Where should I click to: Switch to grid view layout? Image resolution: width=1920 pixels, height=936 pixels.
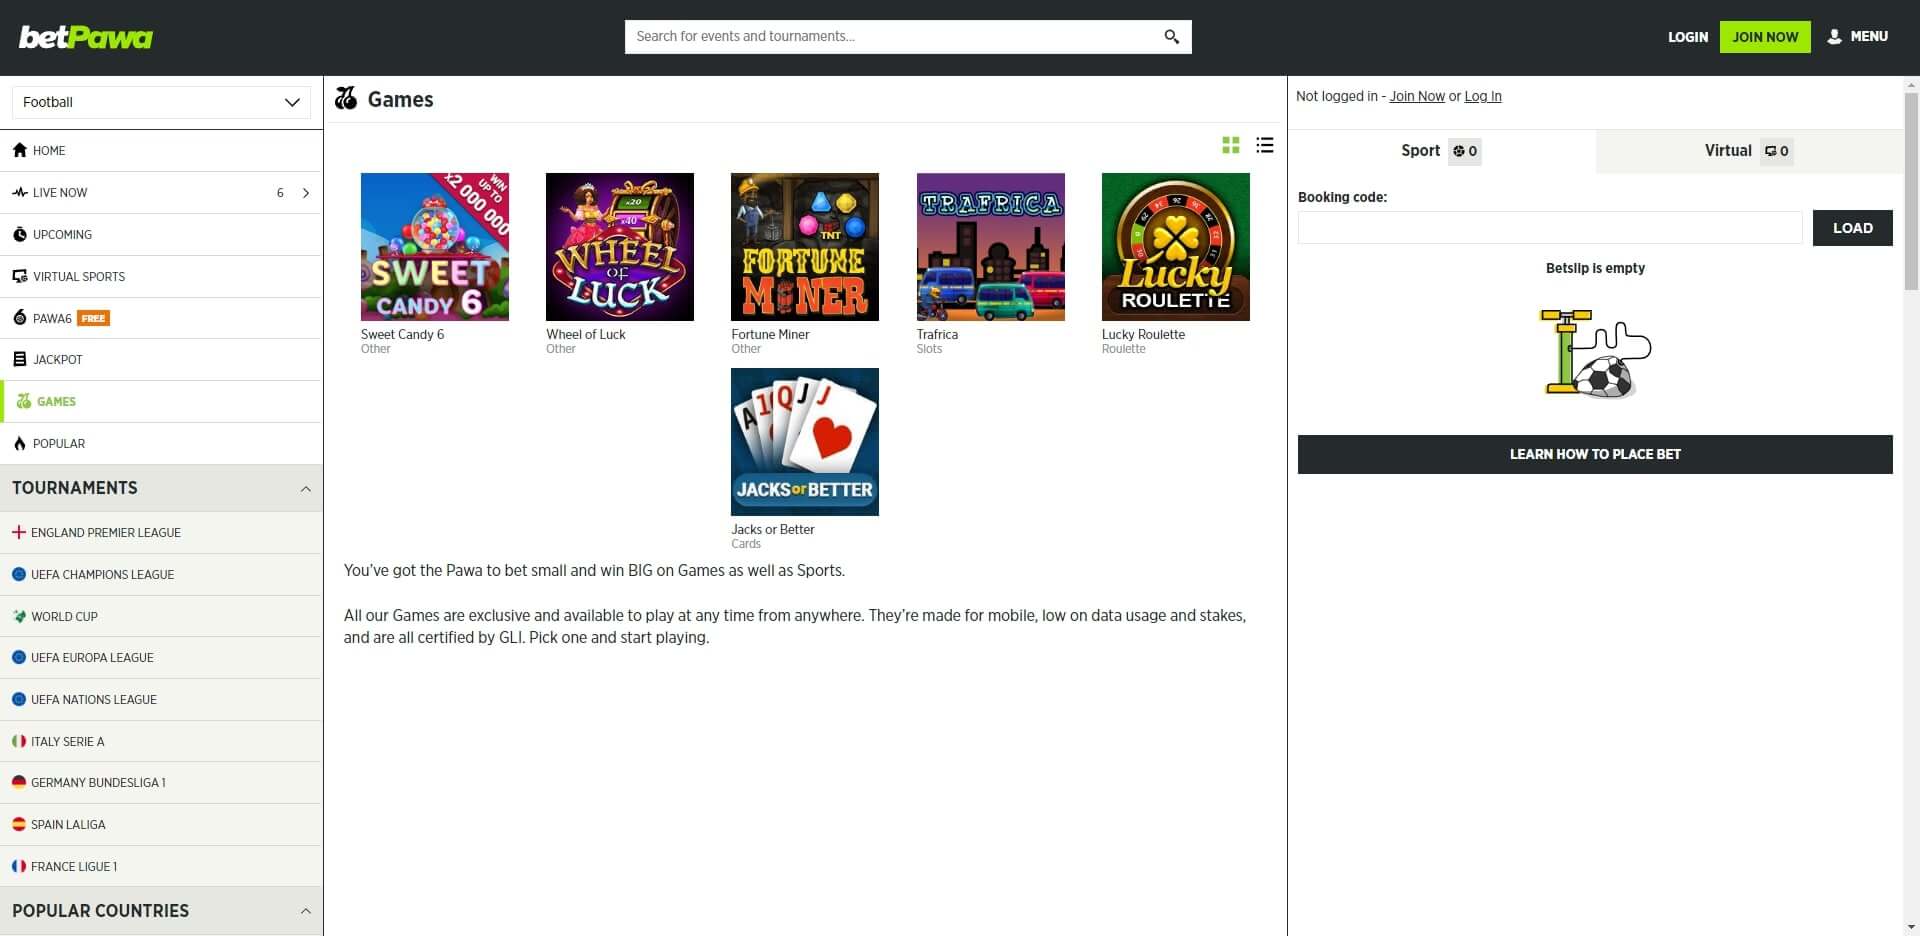point(1231,145)
